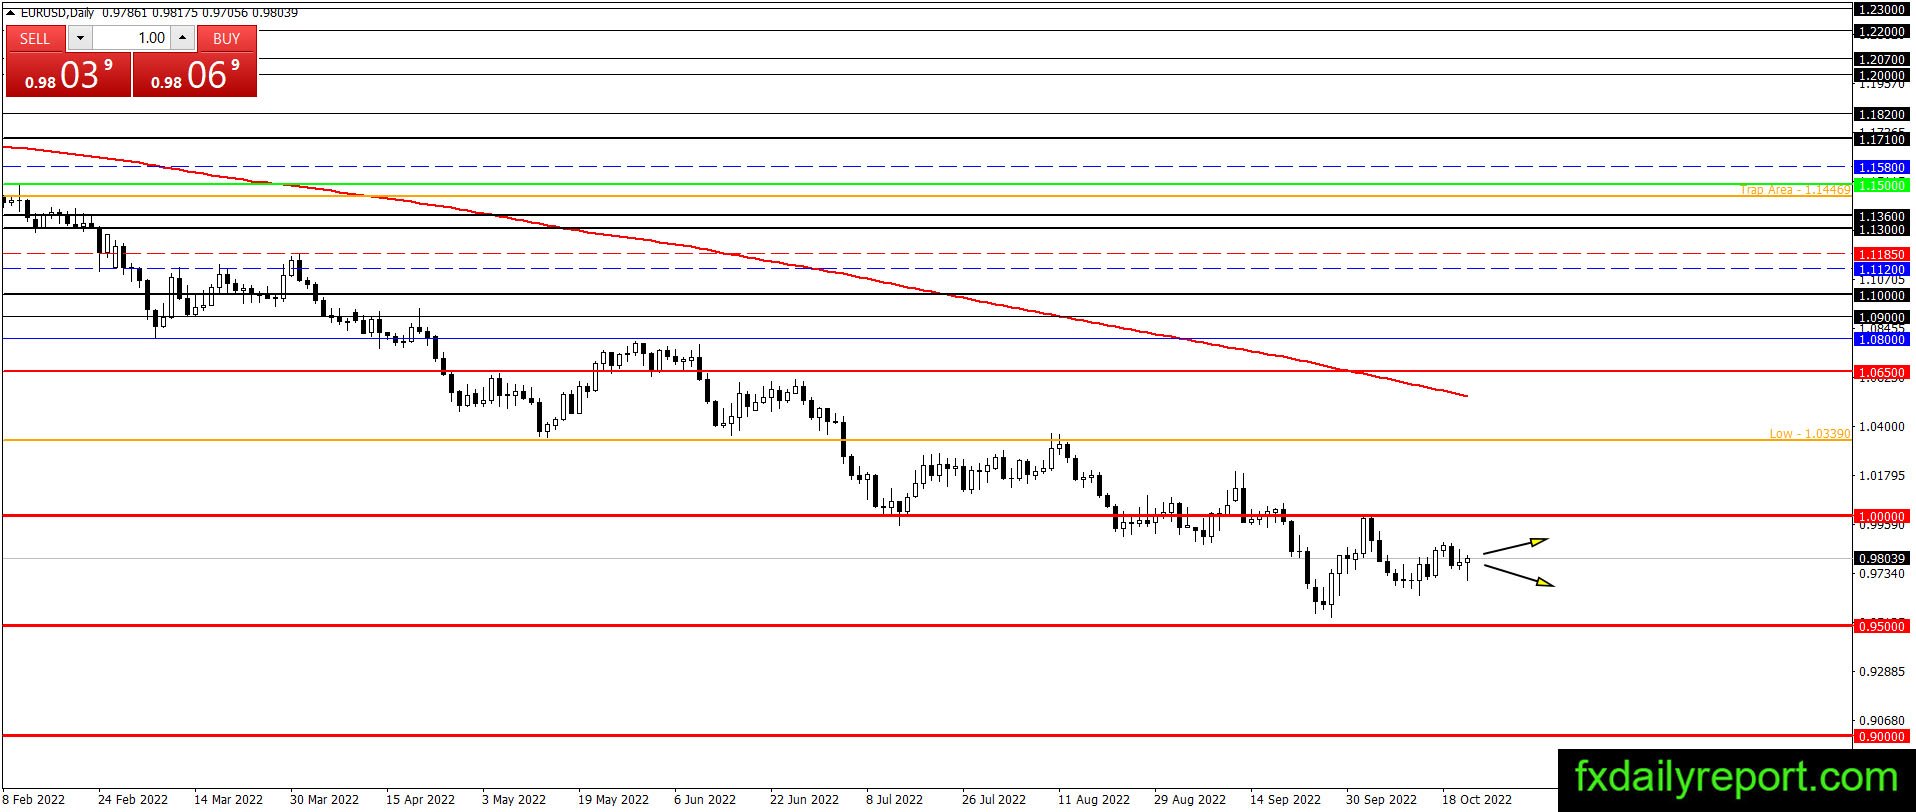Select the red 0.90000 price label
This screenshot has height=812, width=1916.
click(1881, 736)
